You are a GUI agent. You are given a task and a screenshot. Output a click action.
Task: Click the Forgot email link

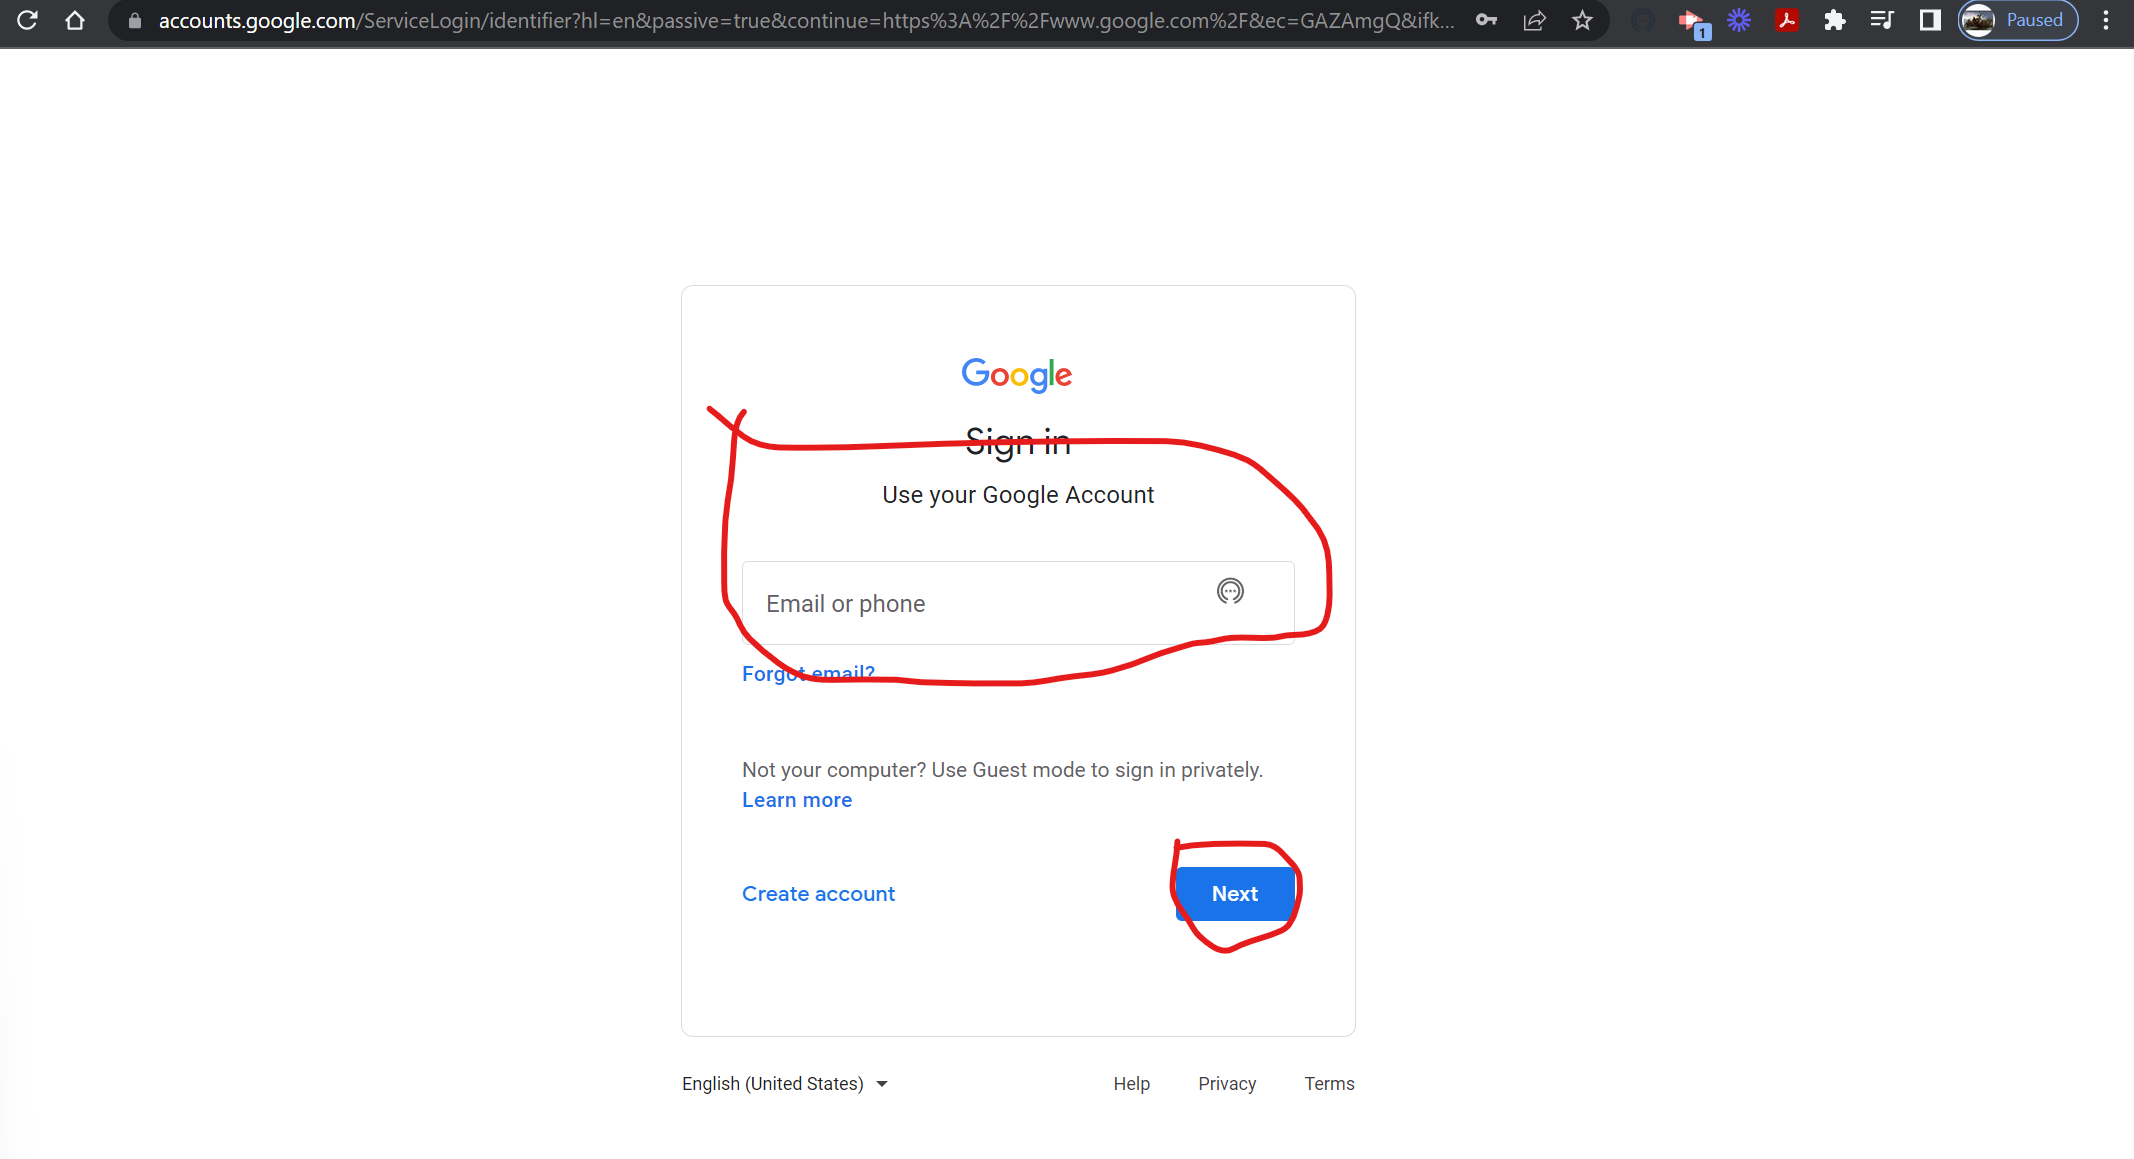[x=807, y=672]
